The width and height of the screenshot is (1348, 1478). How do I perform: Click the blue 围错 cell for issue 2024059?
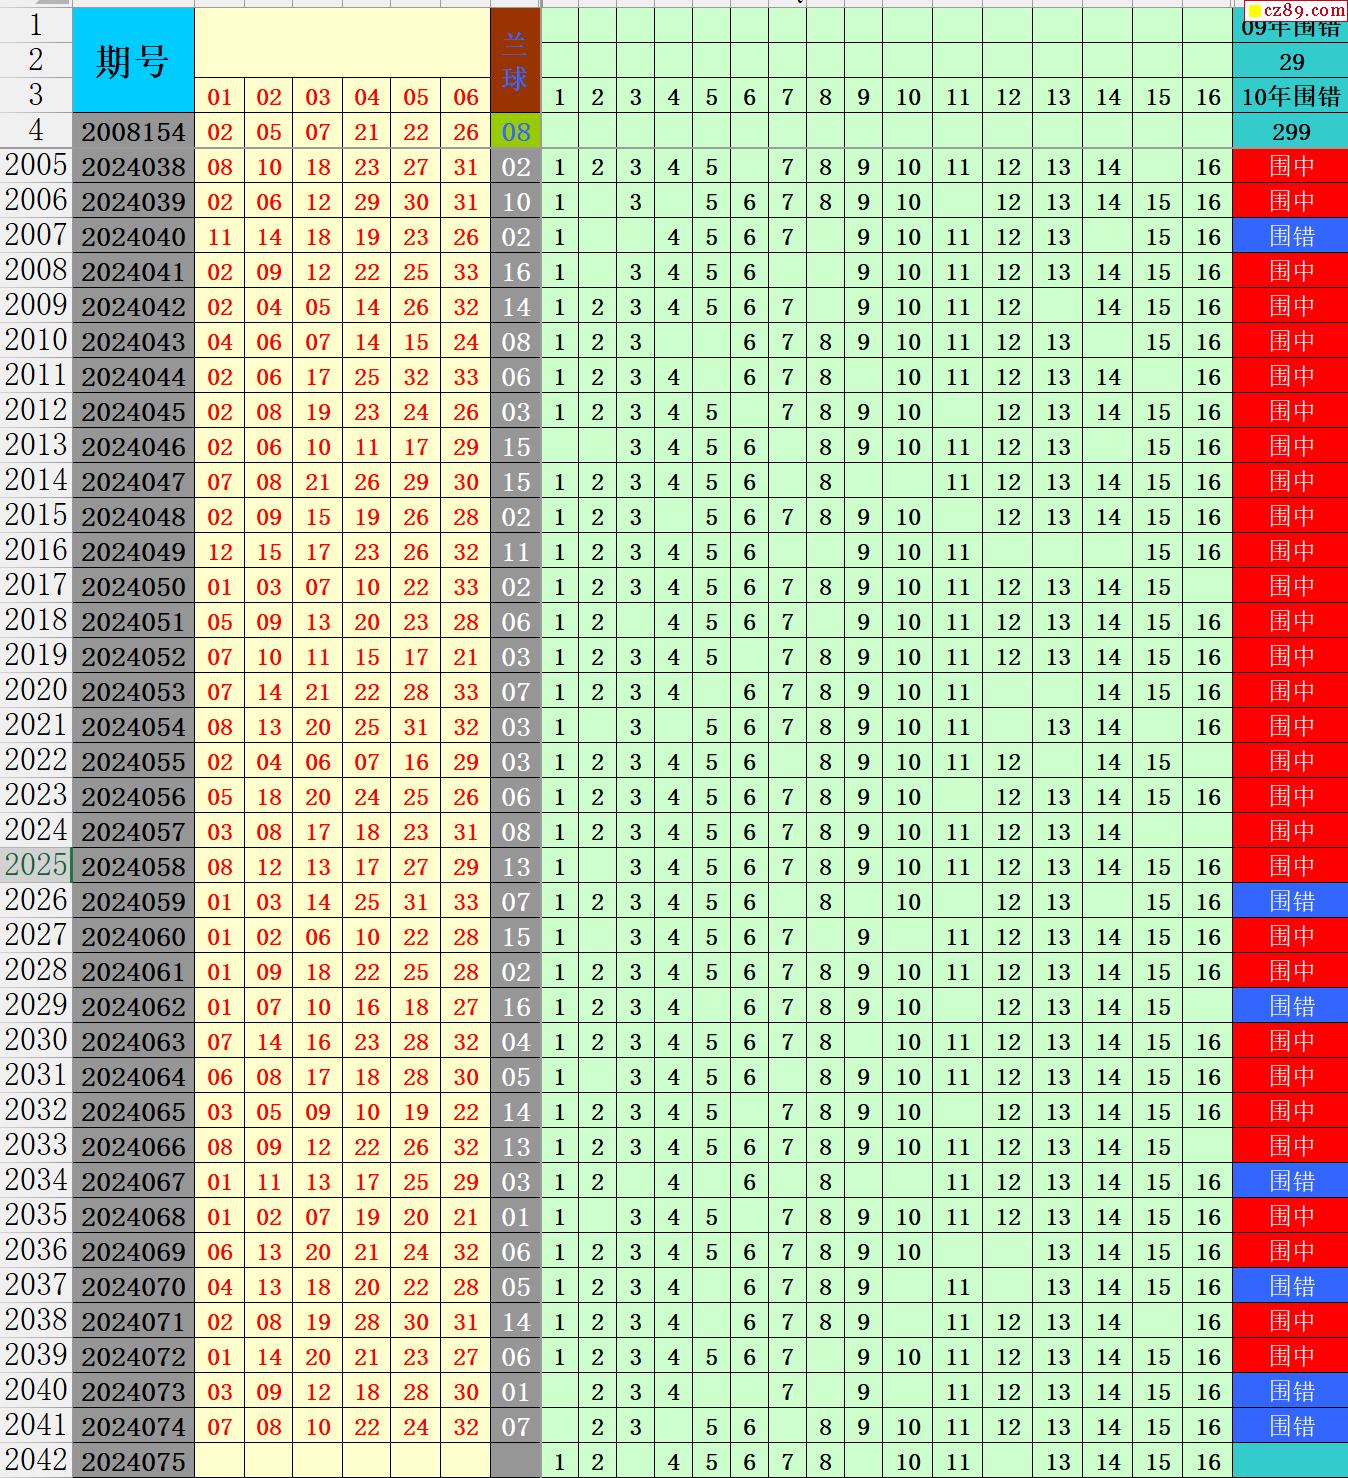(x=1291, y=901)
